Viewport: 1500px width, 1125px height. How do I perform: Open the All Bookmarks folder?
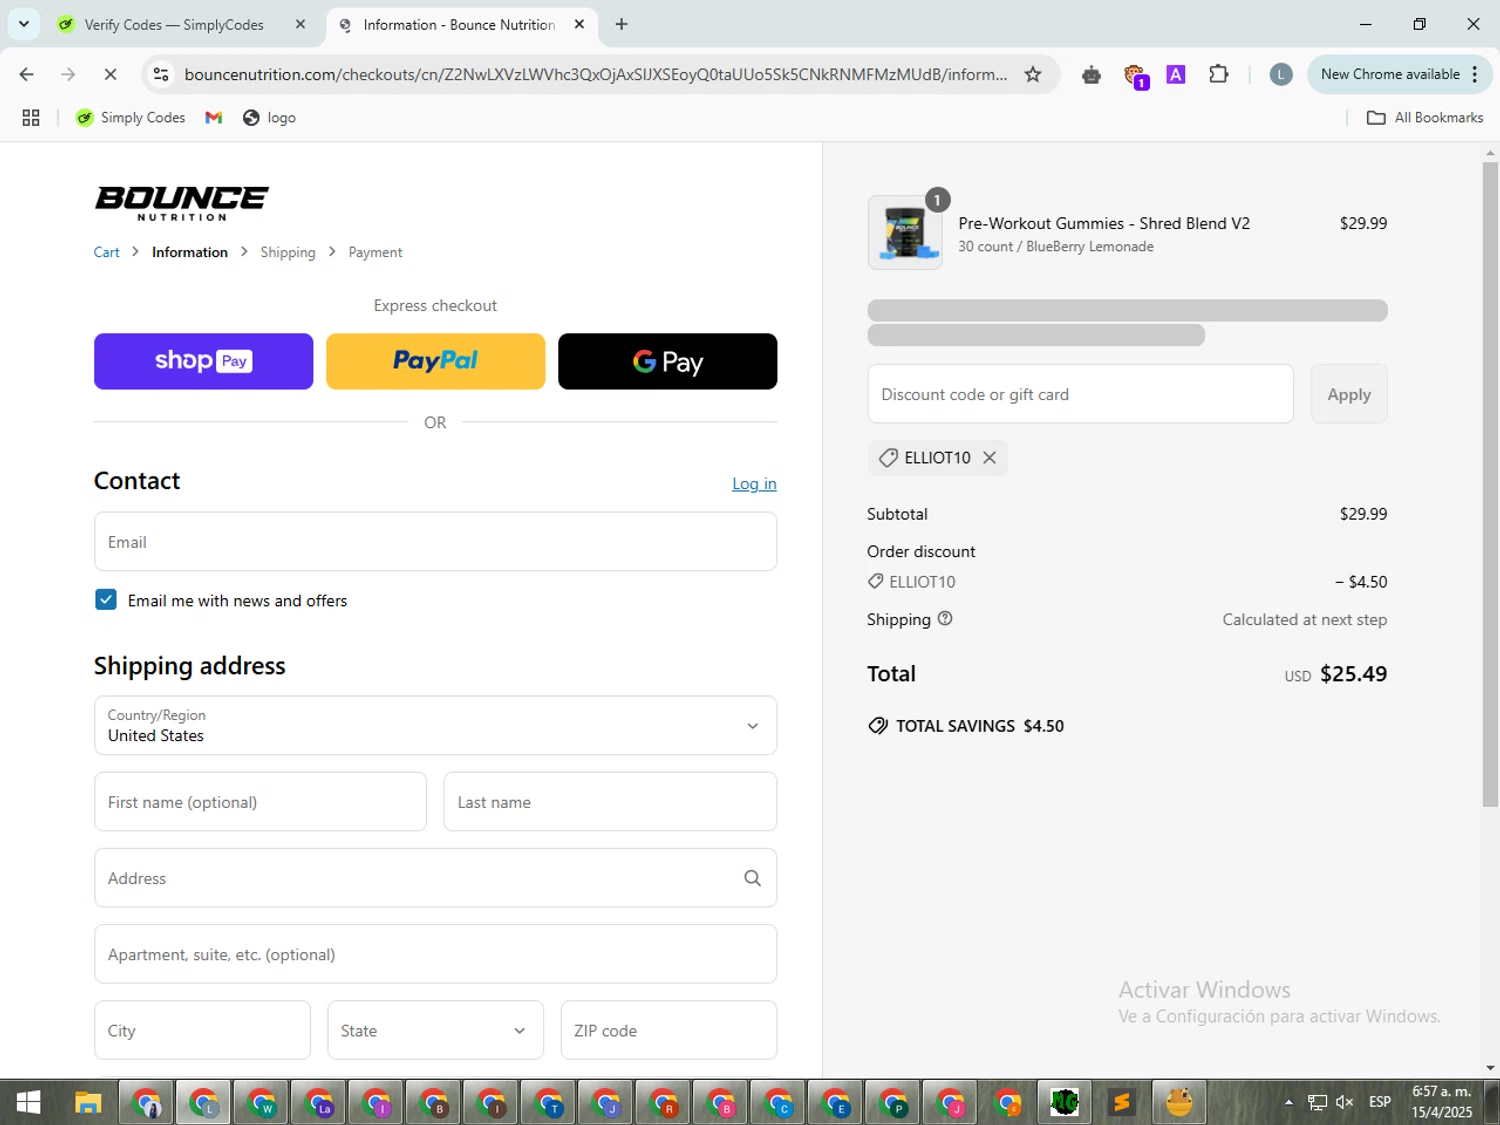(x=1424, y=118)
